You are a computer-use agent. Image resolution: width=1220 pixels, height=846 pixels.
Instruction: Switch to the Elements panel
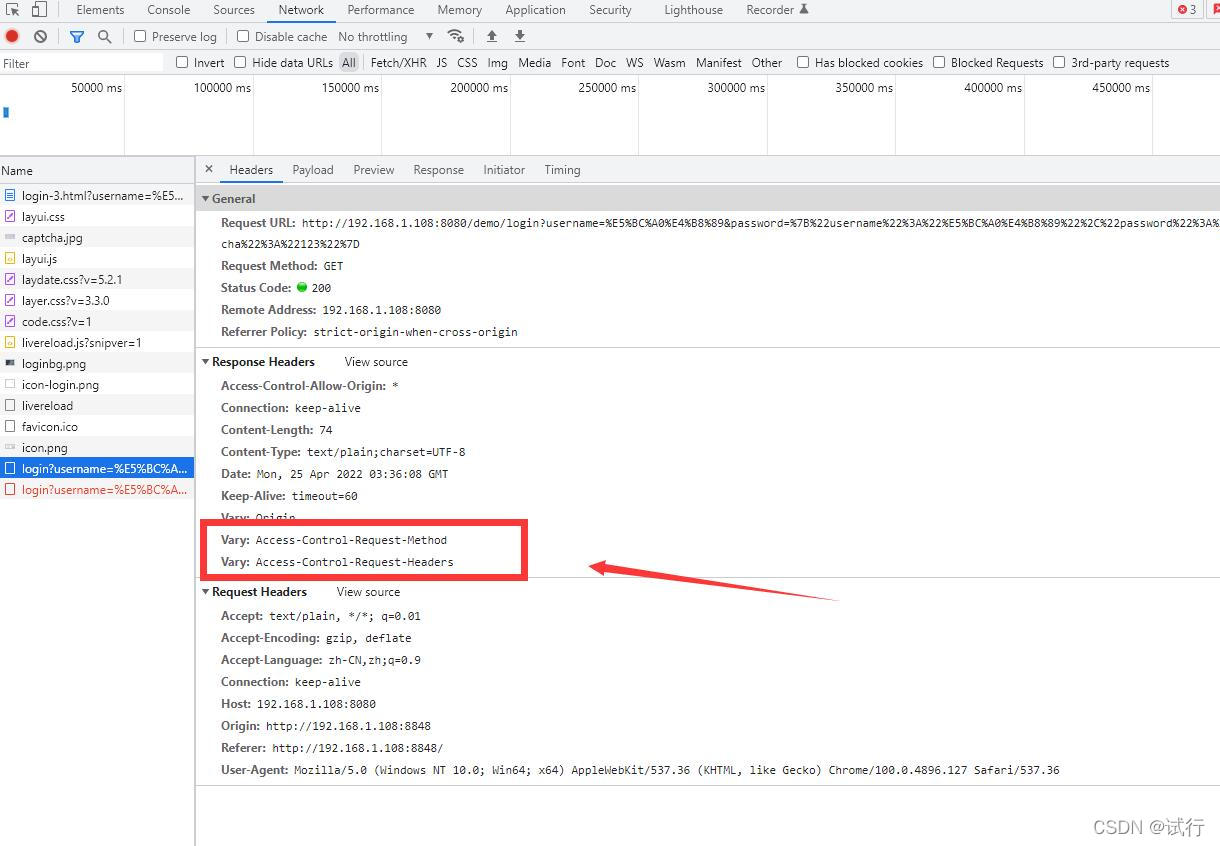click(x=100, y=10)
